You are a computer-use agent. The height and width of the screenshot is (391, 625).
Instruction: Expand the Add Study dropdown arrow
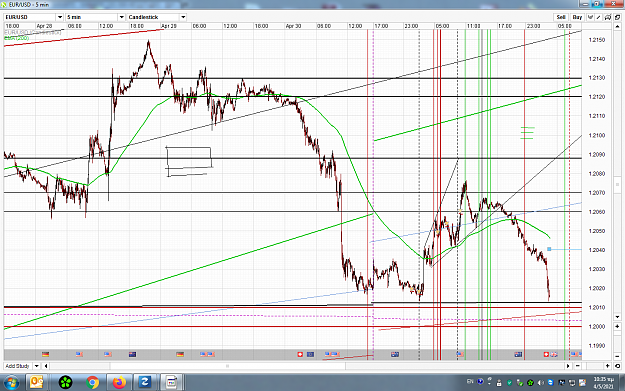click(x=37, y=366)
